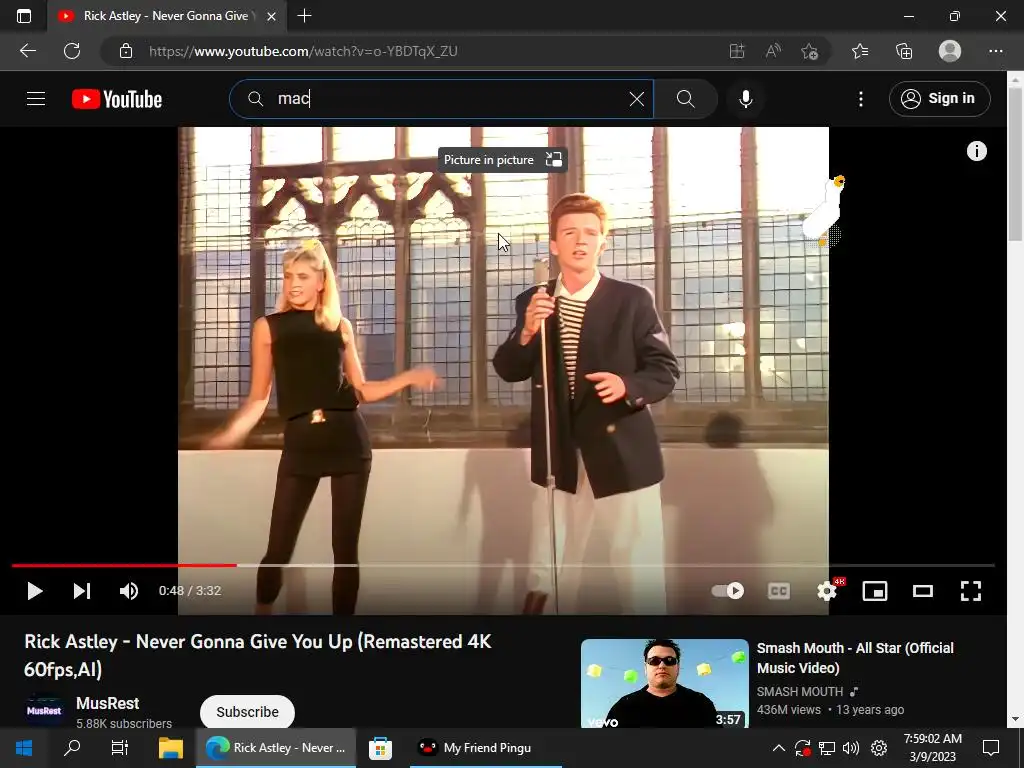Open YouTube settings three-dot menu
Viewport: 1024px width, 768px height.
(861, 99)
